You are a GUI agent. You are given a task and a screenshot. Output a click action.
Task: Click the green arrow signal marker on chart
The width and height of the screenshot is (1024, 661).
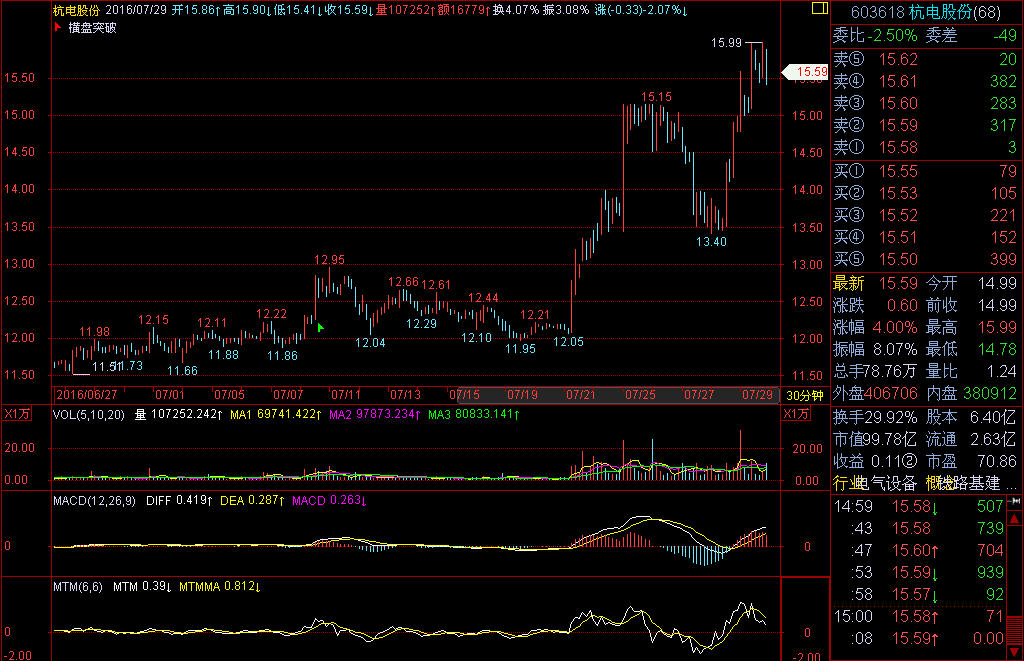point(320,327)
